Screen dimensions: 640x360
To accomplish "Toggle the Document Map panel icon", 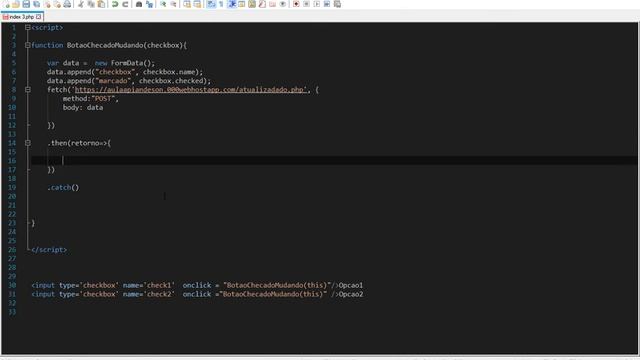I will 252,4.
